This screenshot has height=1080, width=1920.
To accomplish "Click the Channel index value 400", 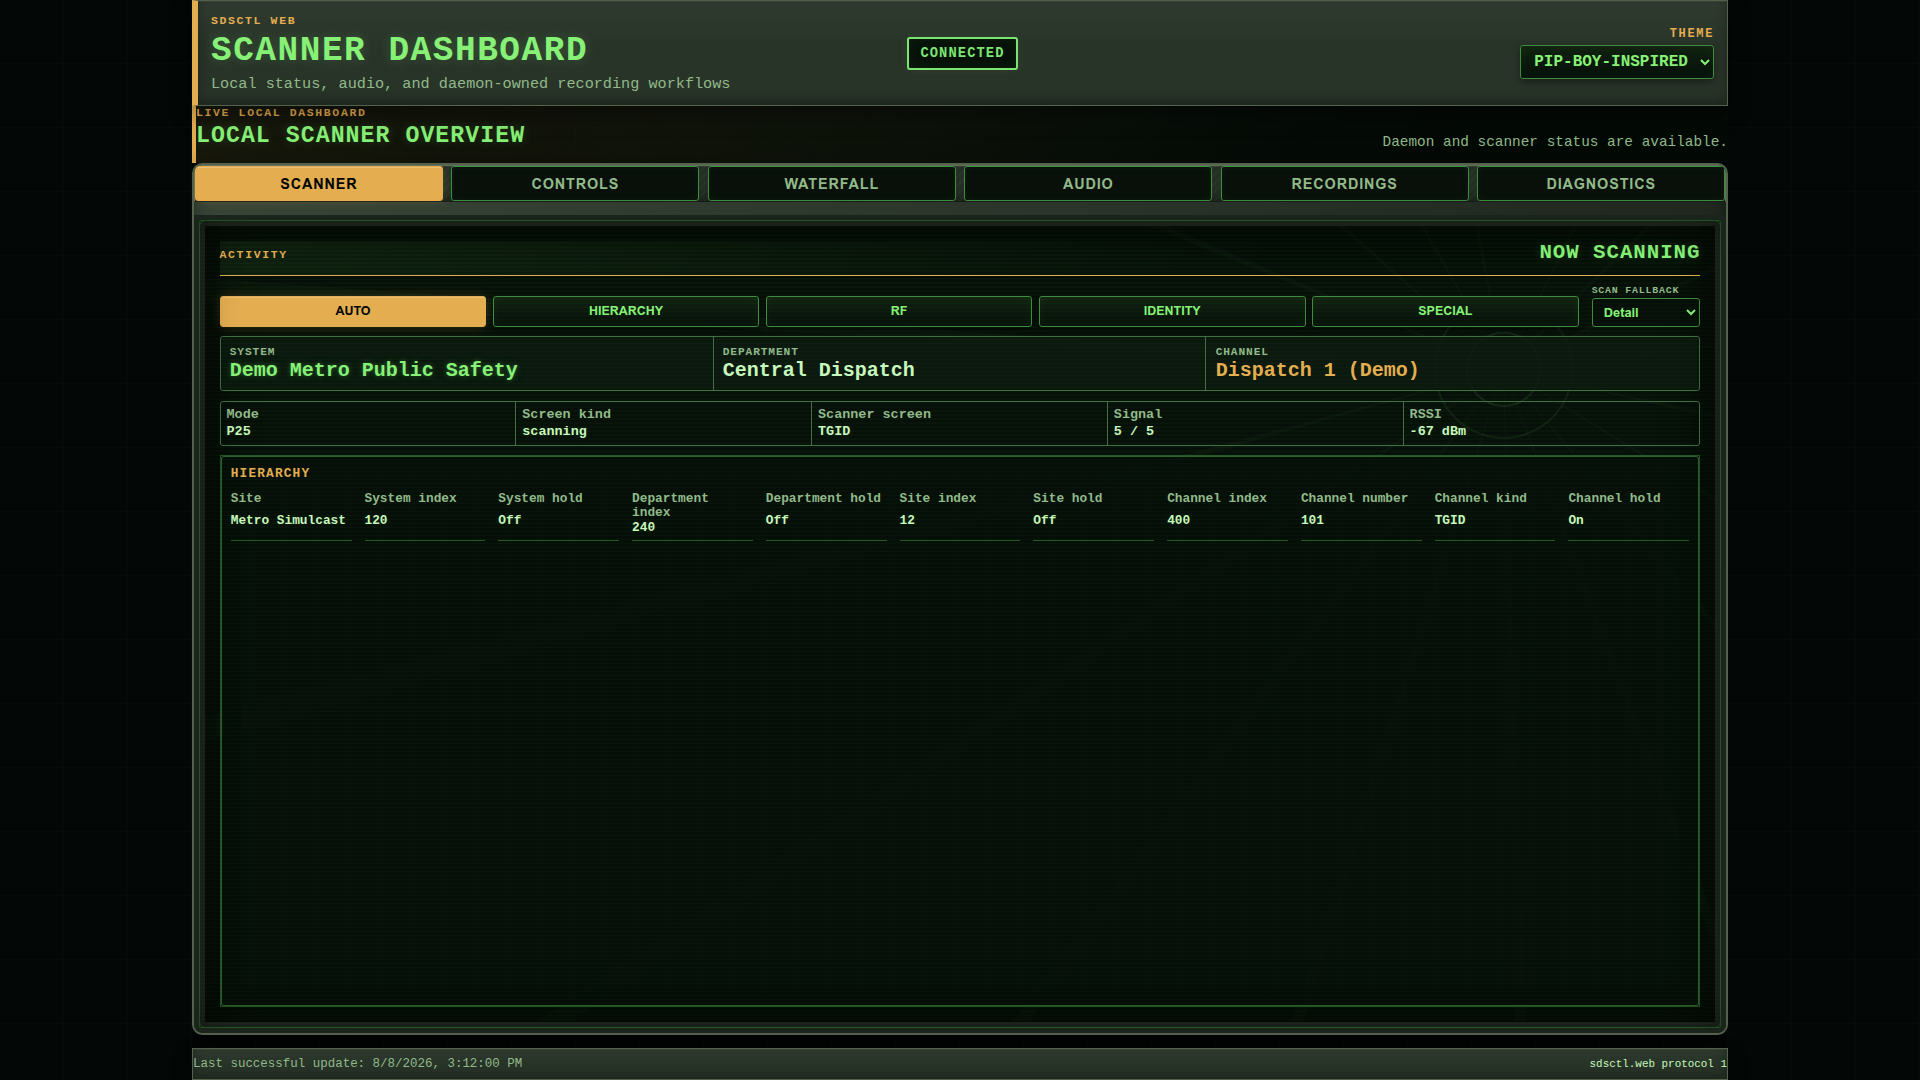I will pos(1178,520).
